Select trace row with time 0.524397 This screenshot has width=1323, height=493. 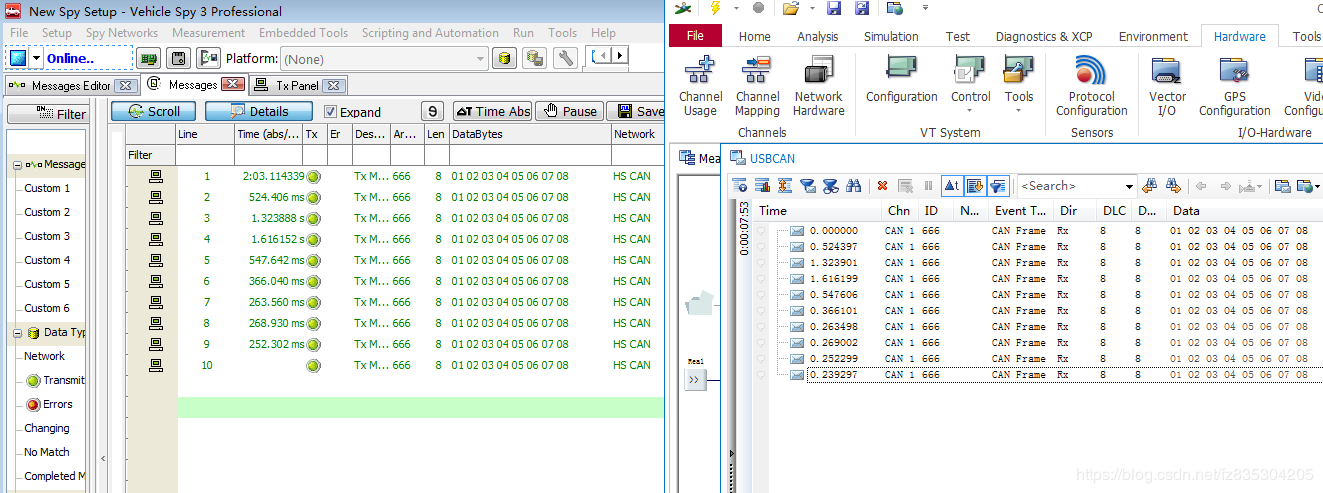point(1040,247)
